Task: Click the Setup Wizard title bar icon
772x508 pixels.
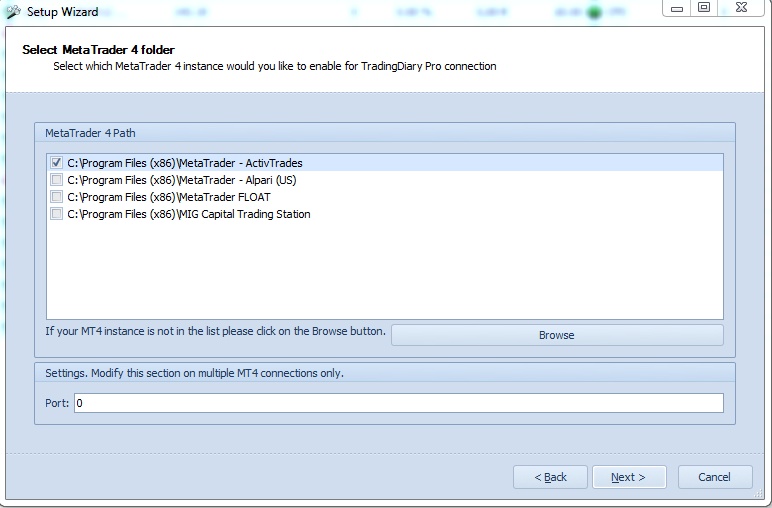Action: [13, 11]
